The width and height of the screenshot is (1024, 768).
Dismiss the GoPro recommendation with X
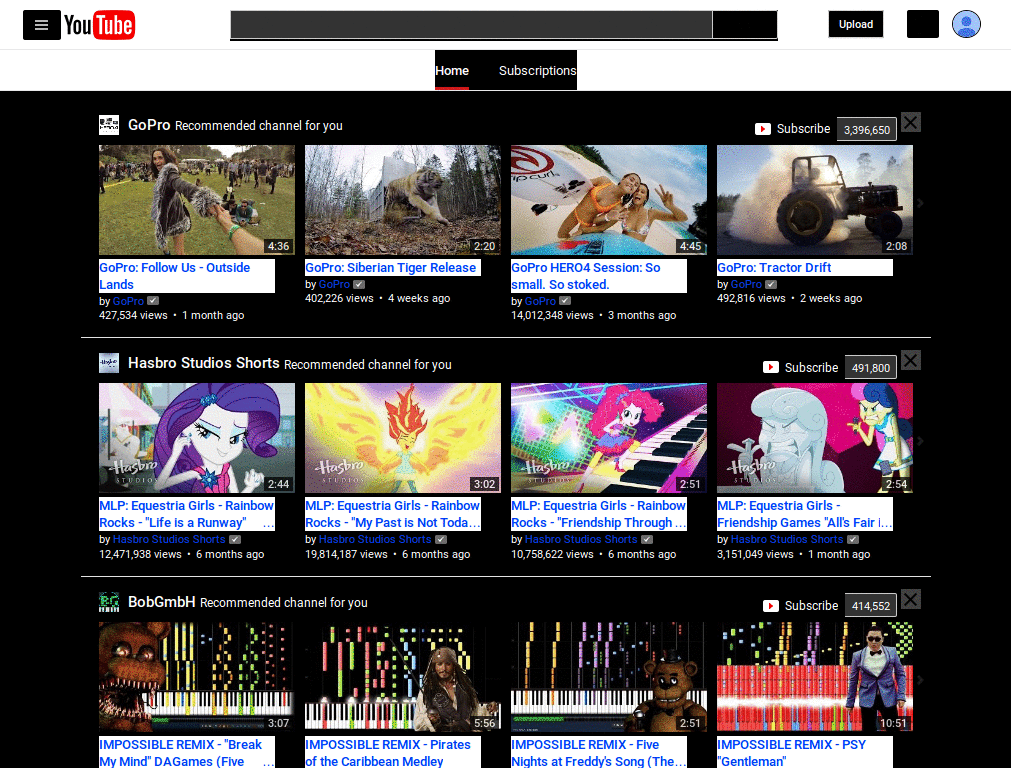(911, 122)
